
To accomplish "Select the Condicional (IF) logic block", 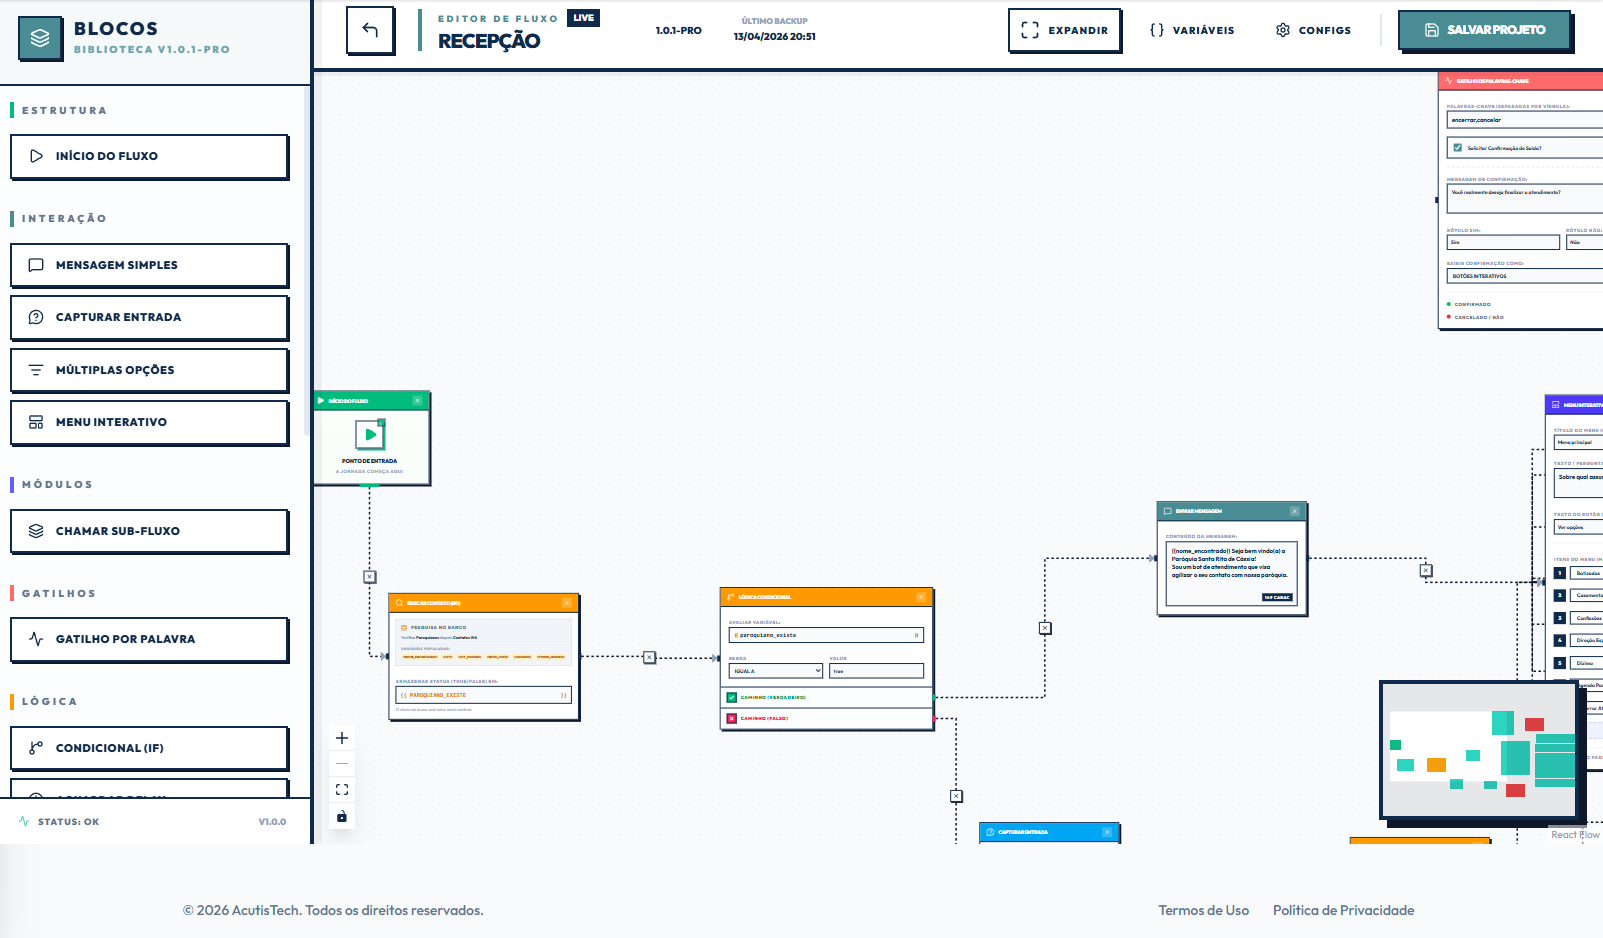I will point(149,747).
